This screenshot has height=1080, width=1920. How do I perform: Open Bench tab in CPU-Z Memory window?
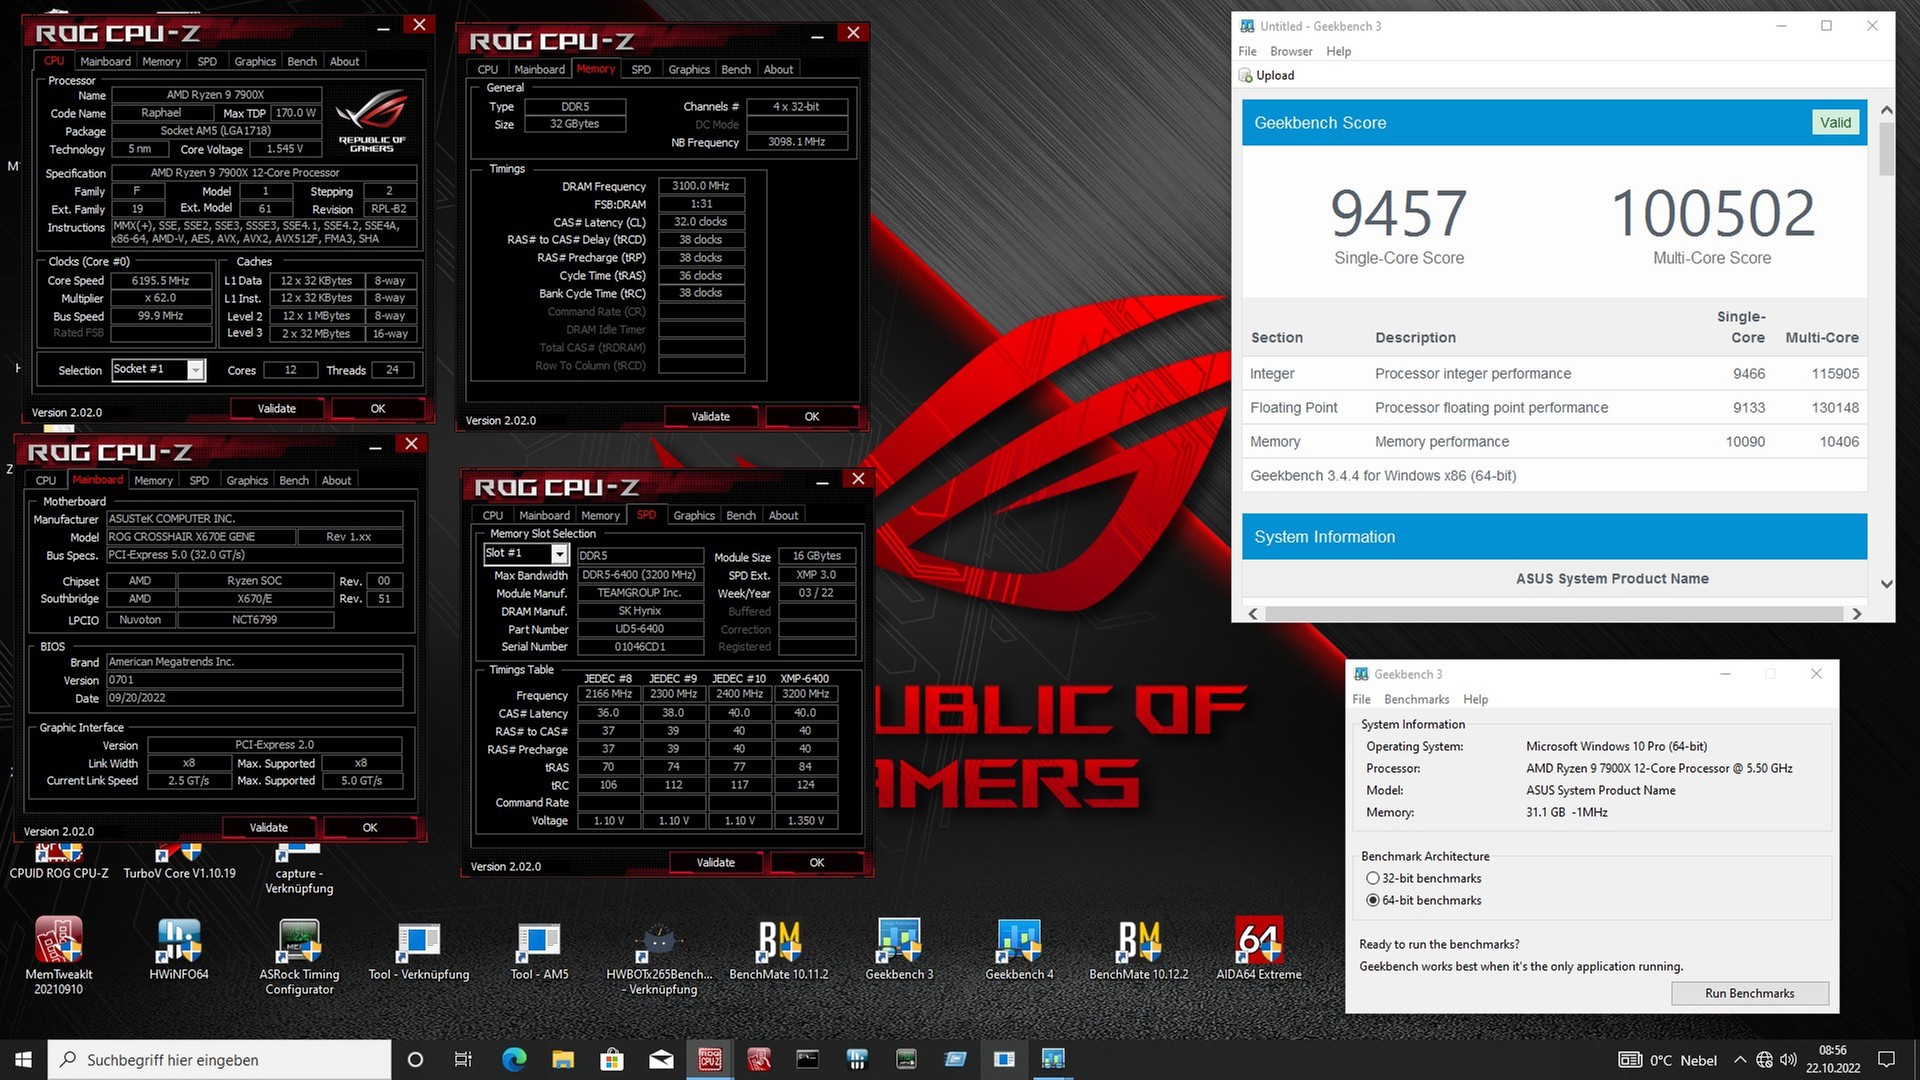(736, 69)
